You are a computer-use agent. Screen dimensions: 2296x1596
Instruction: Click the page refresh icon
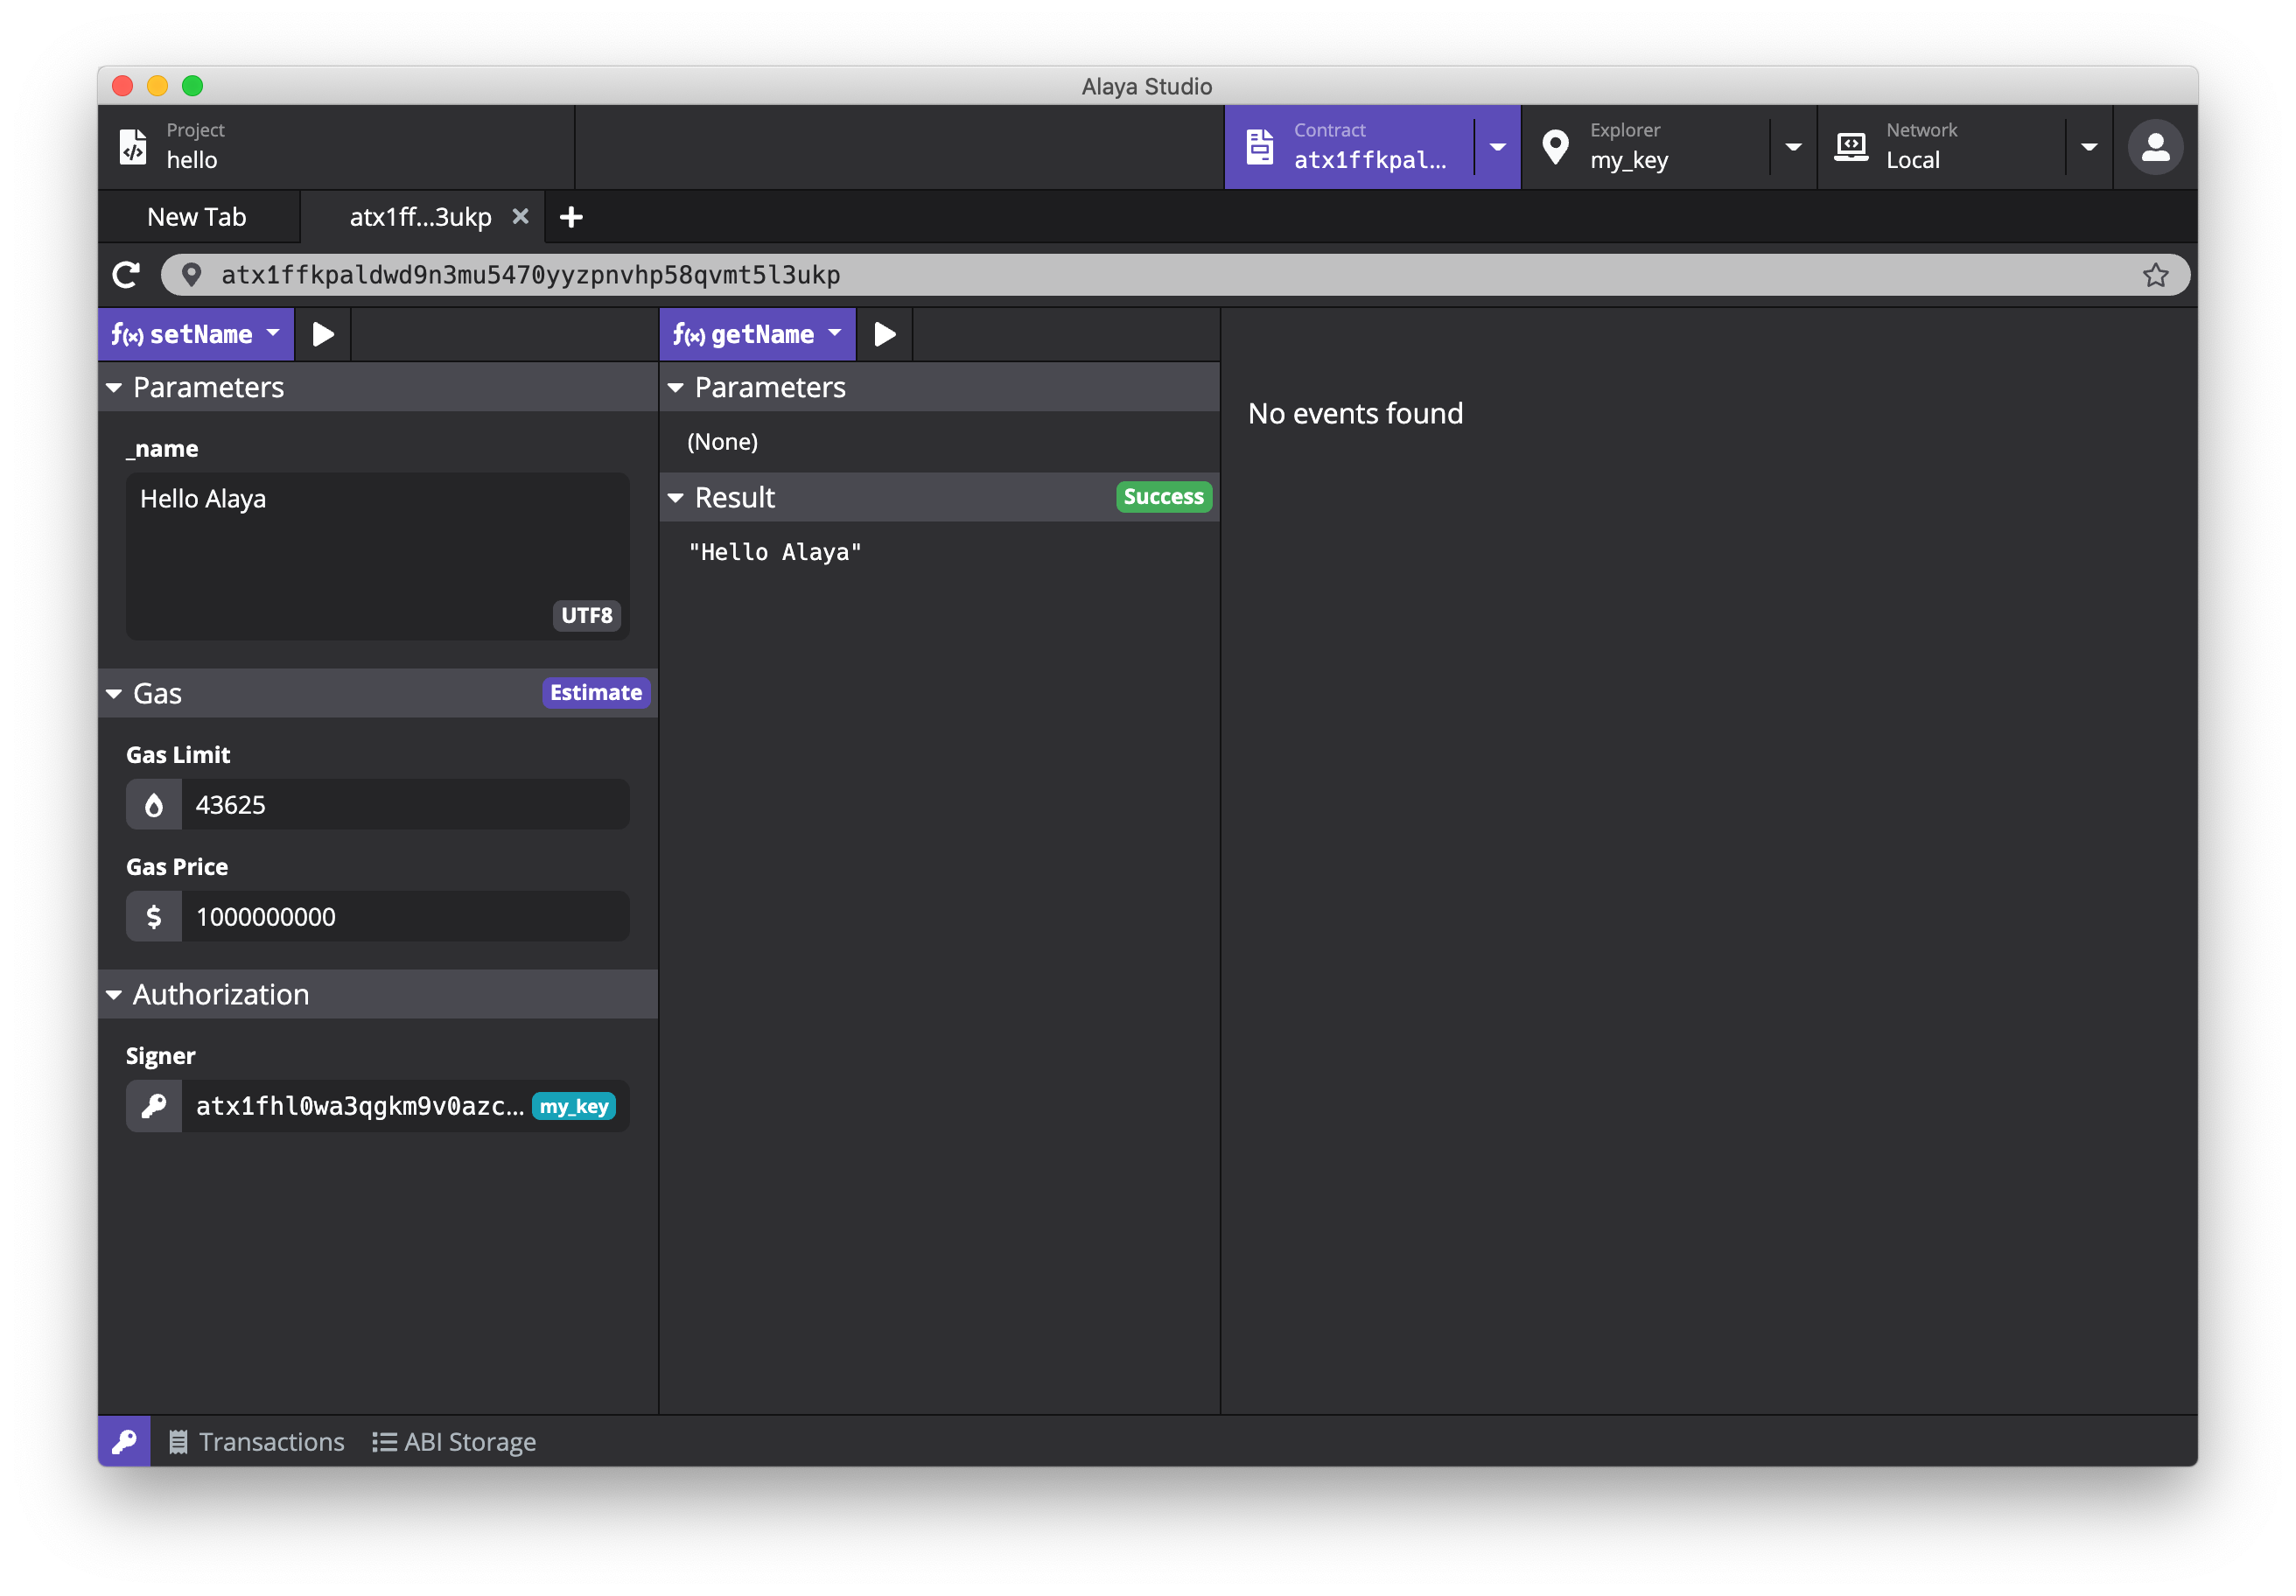[126, 275]
